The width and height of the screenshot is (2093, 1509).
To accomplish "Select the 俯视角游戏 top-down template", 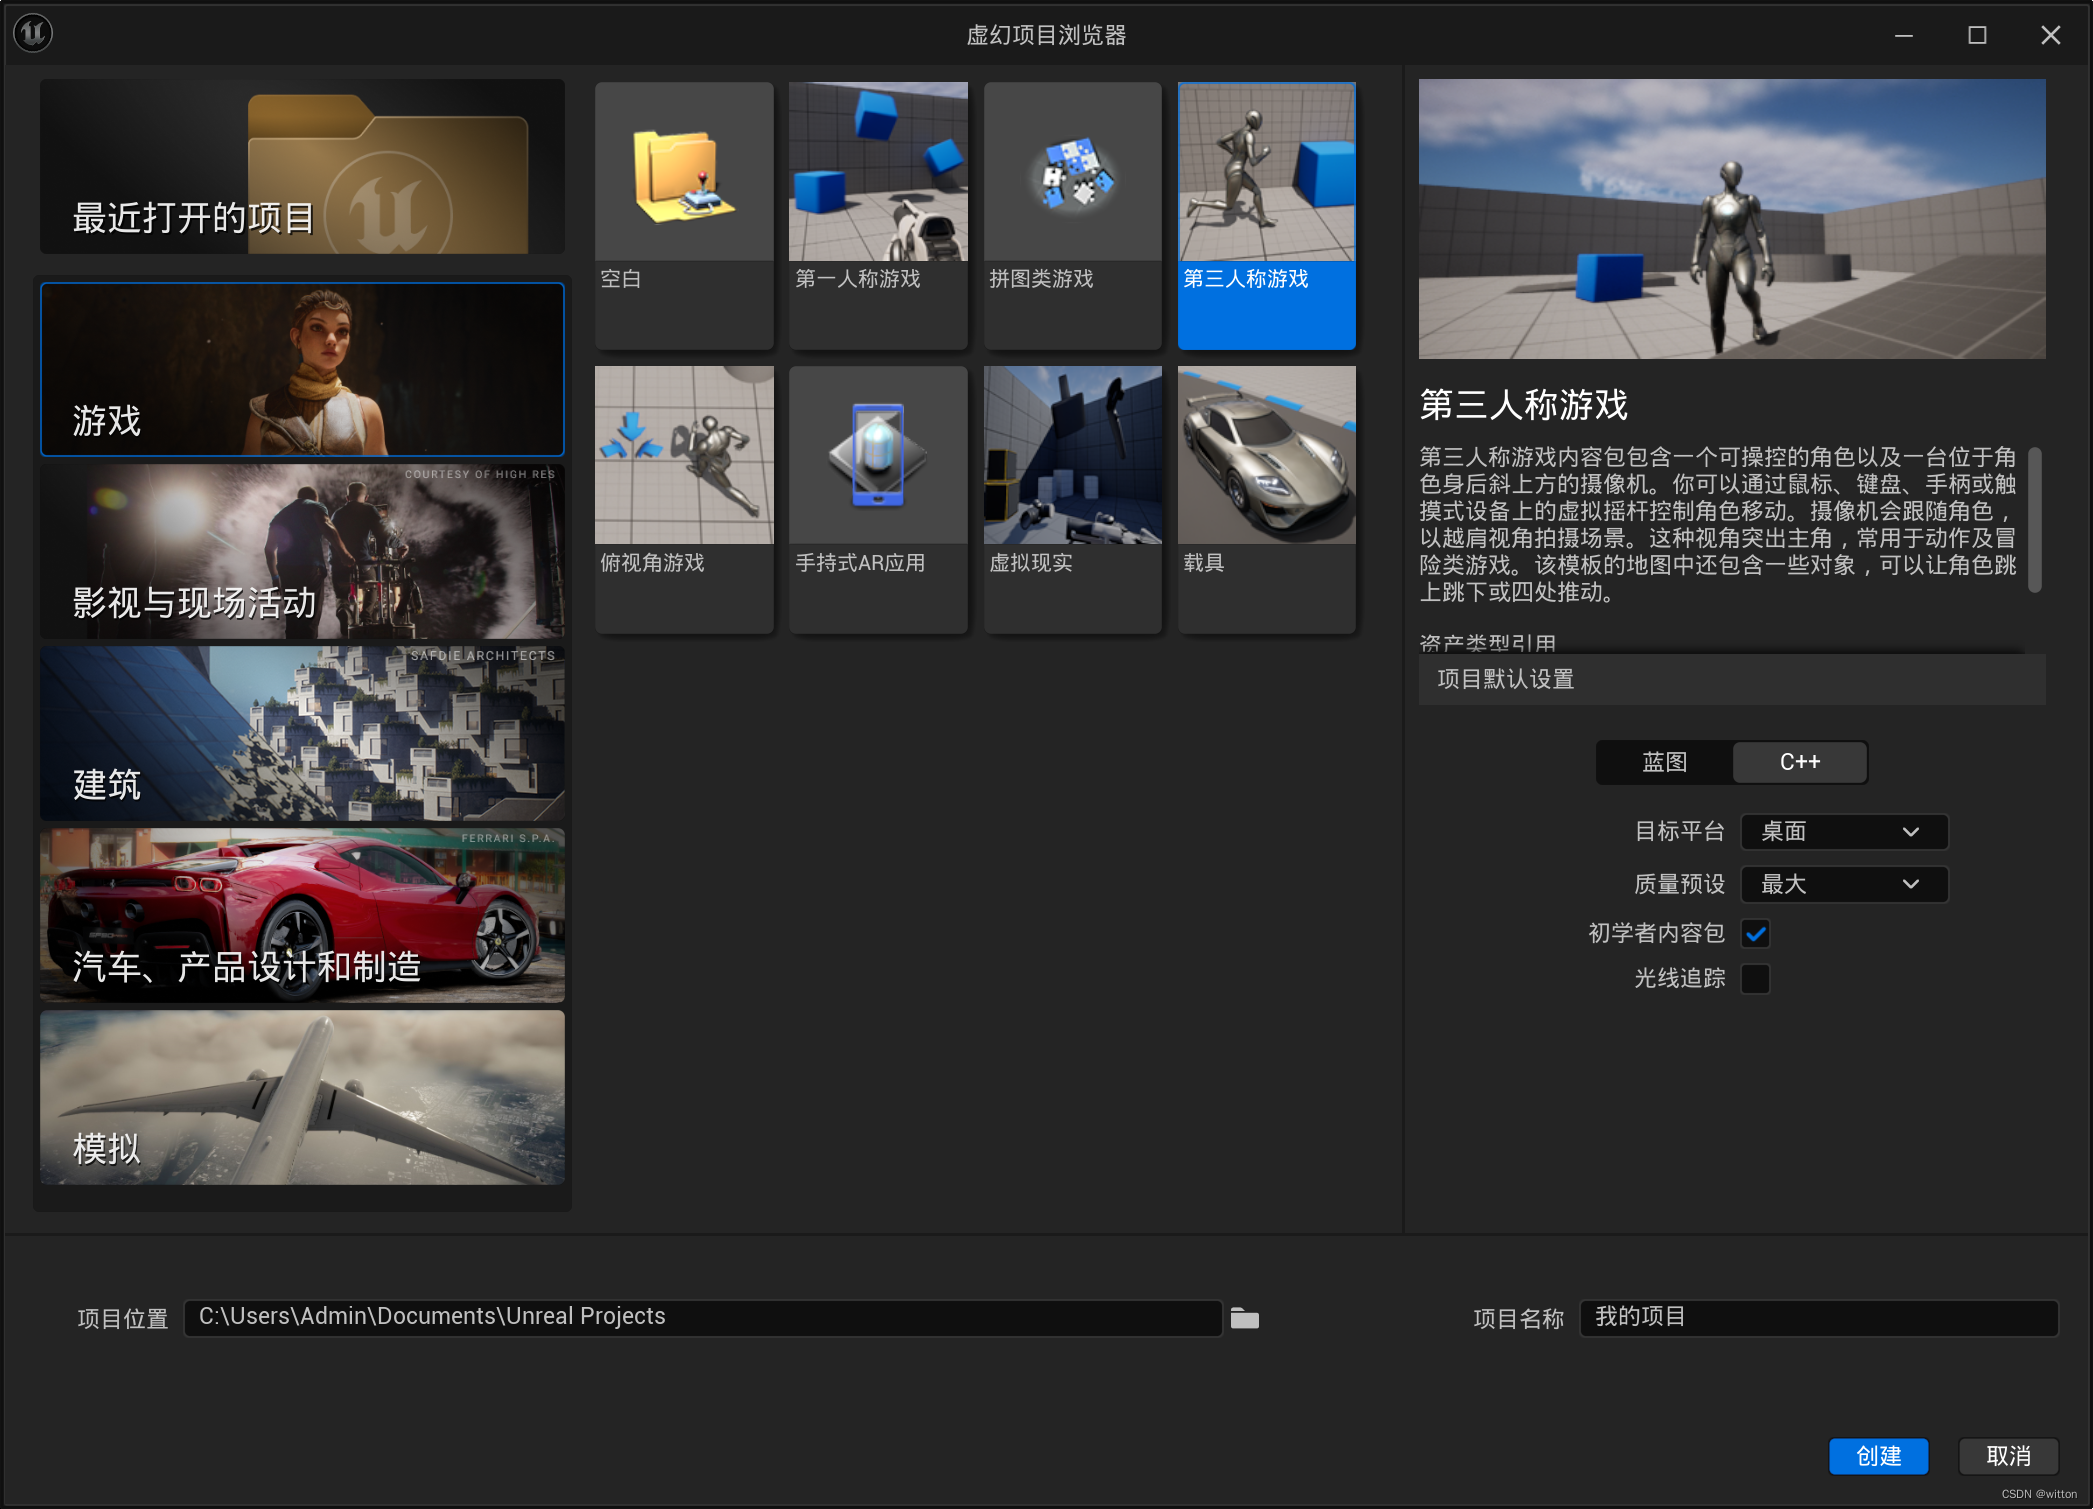I will point(684,458).
